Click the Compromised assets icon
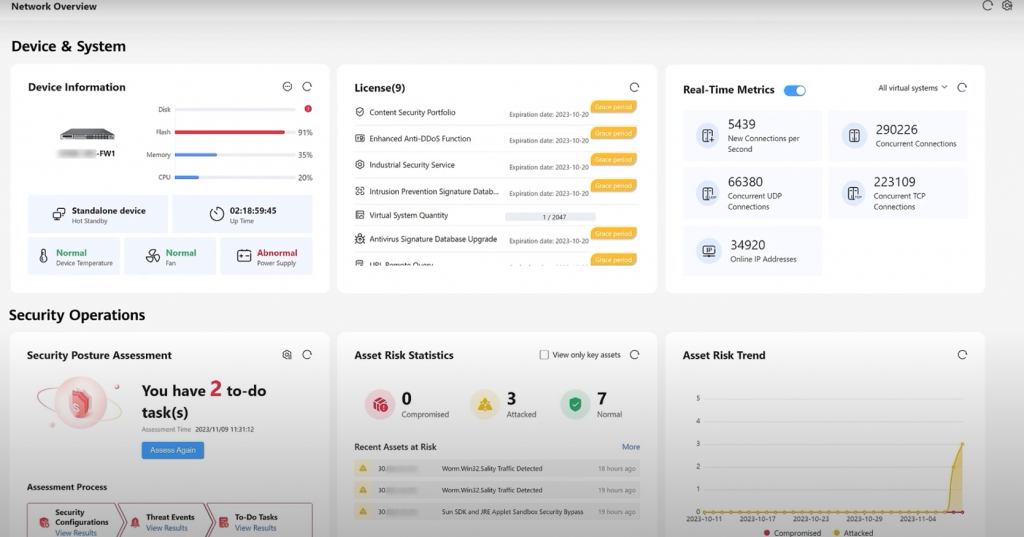This screenshot has width=1024, height=537. [x=379, y=404]
